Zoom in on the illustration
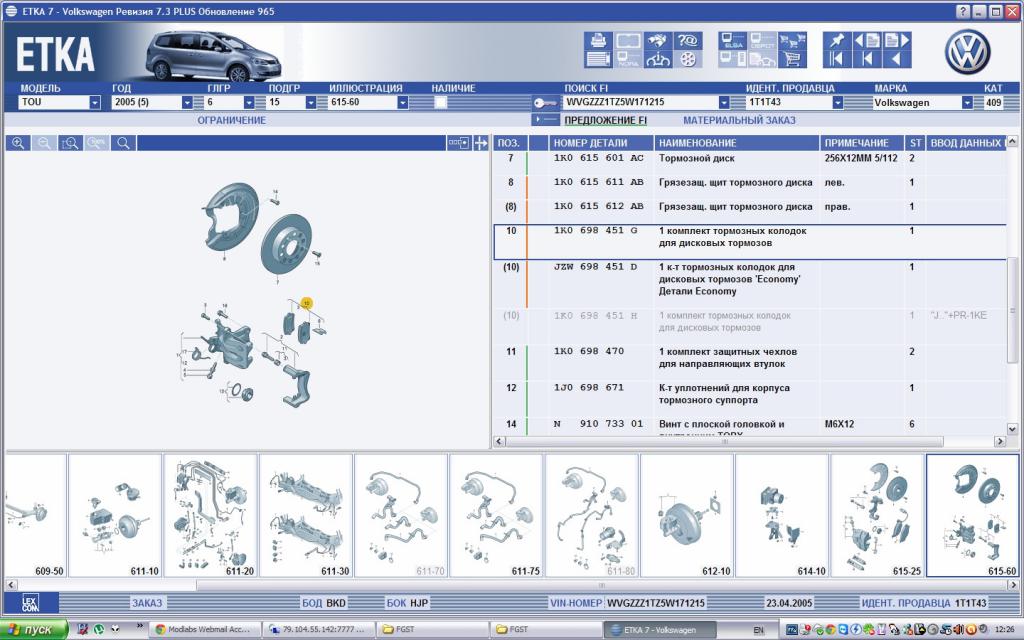 click(x=18, y=143)
